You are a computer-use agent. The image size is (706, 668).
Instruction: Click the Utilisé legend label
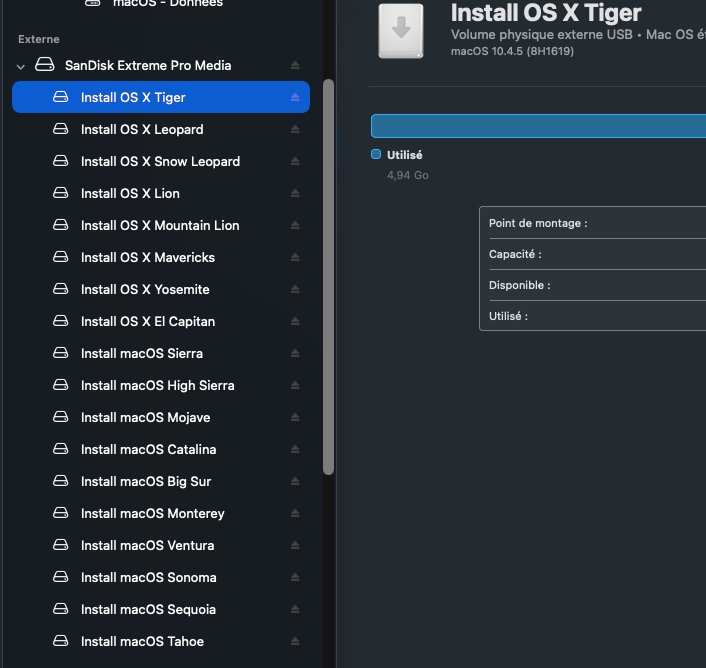tap(404, 155)
